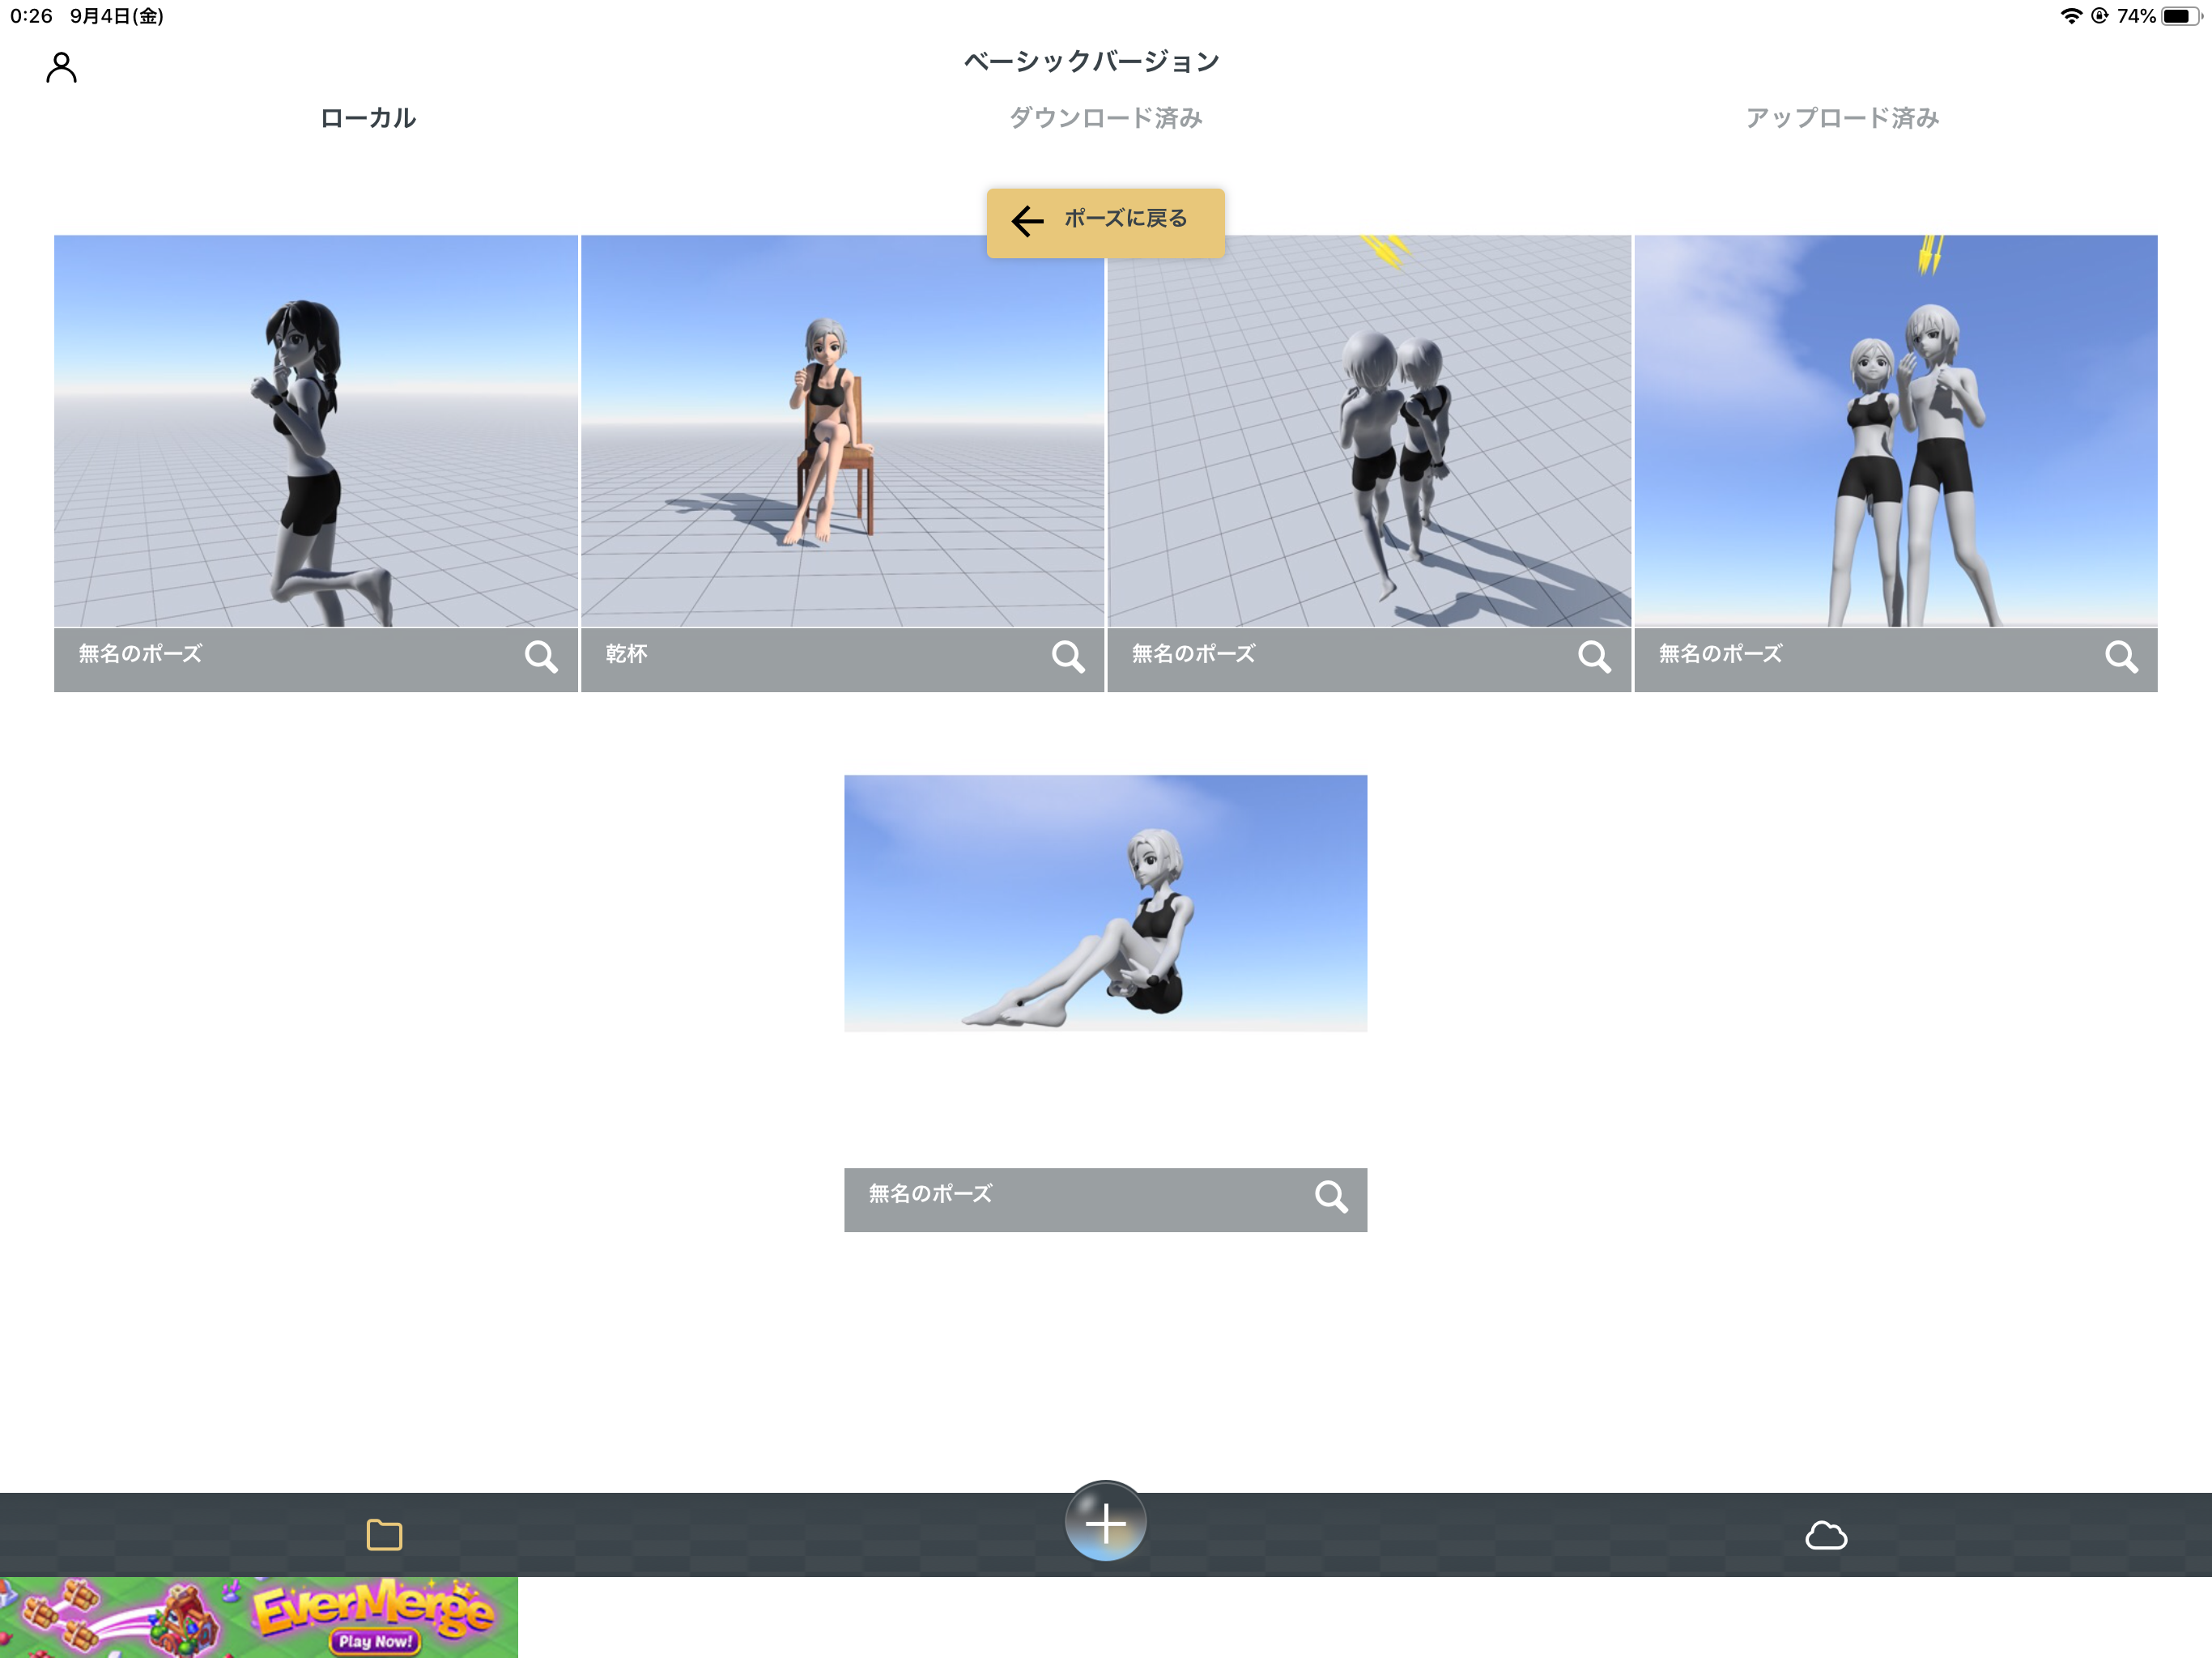
Task: Open the sitting on ground pose thumbnail
Action: point(1105,903)
